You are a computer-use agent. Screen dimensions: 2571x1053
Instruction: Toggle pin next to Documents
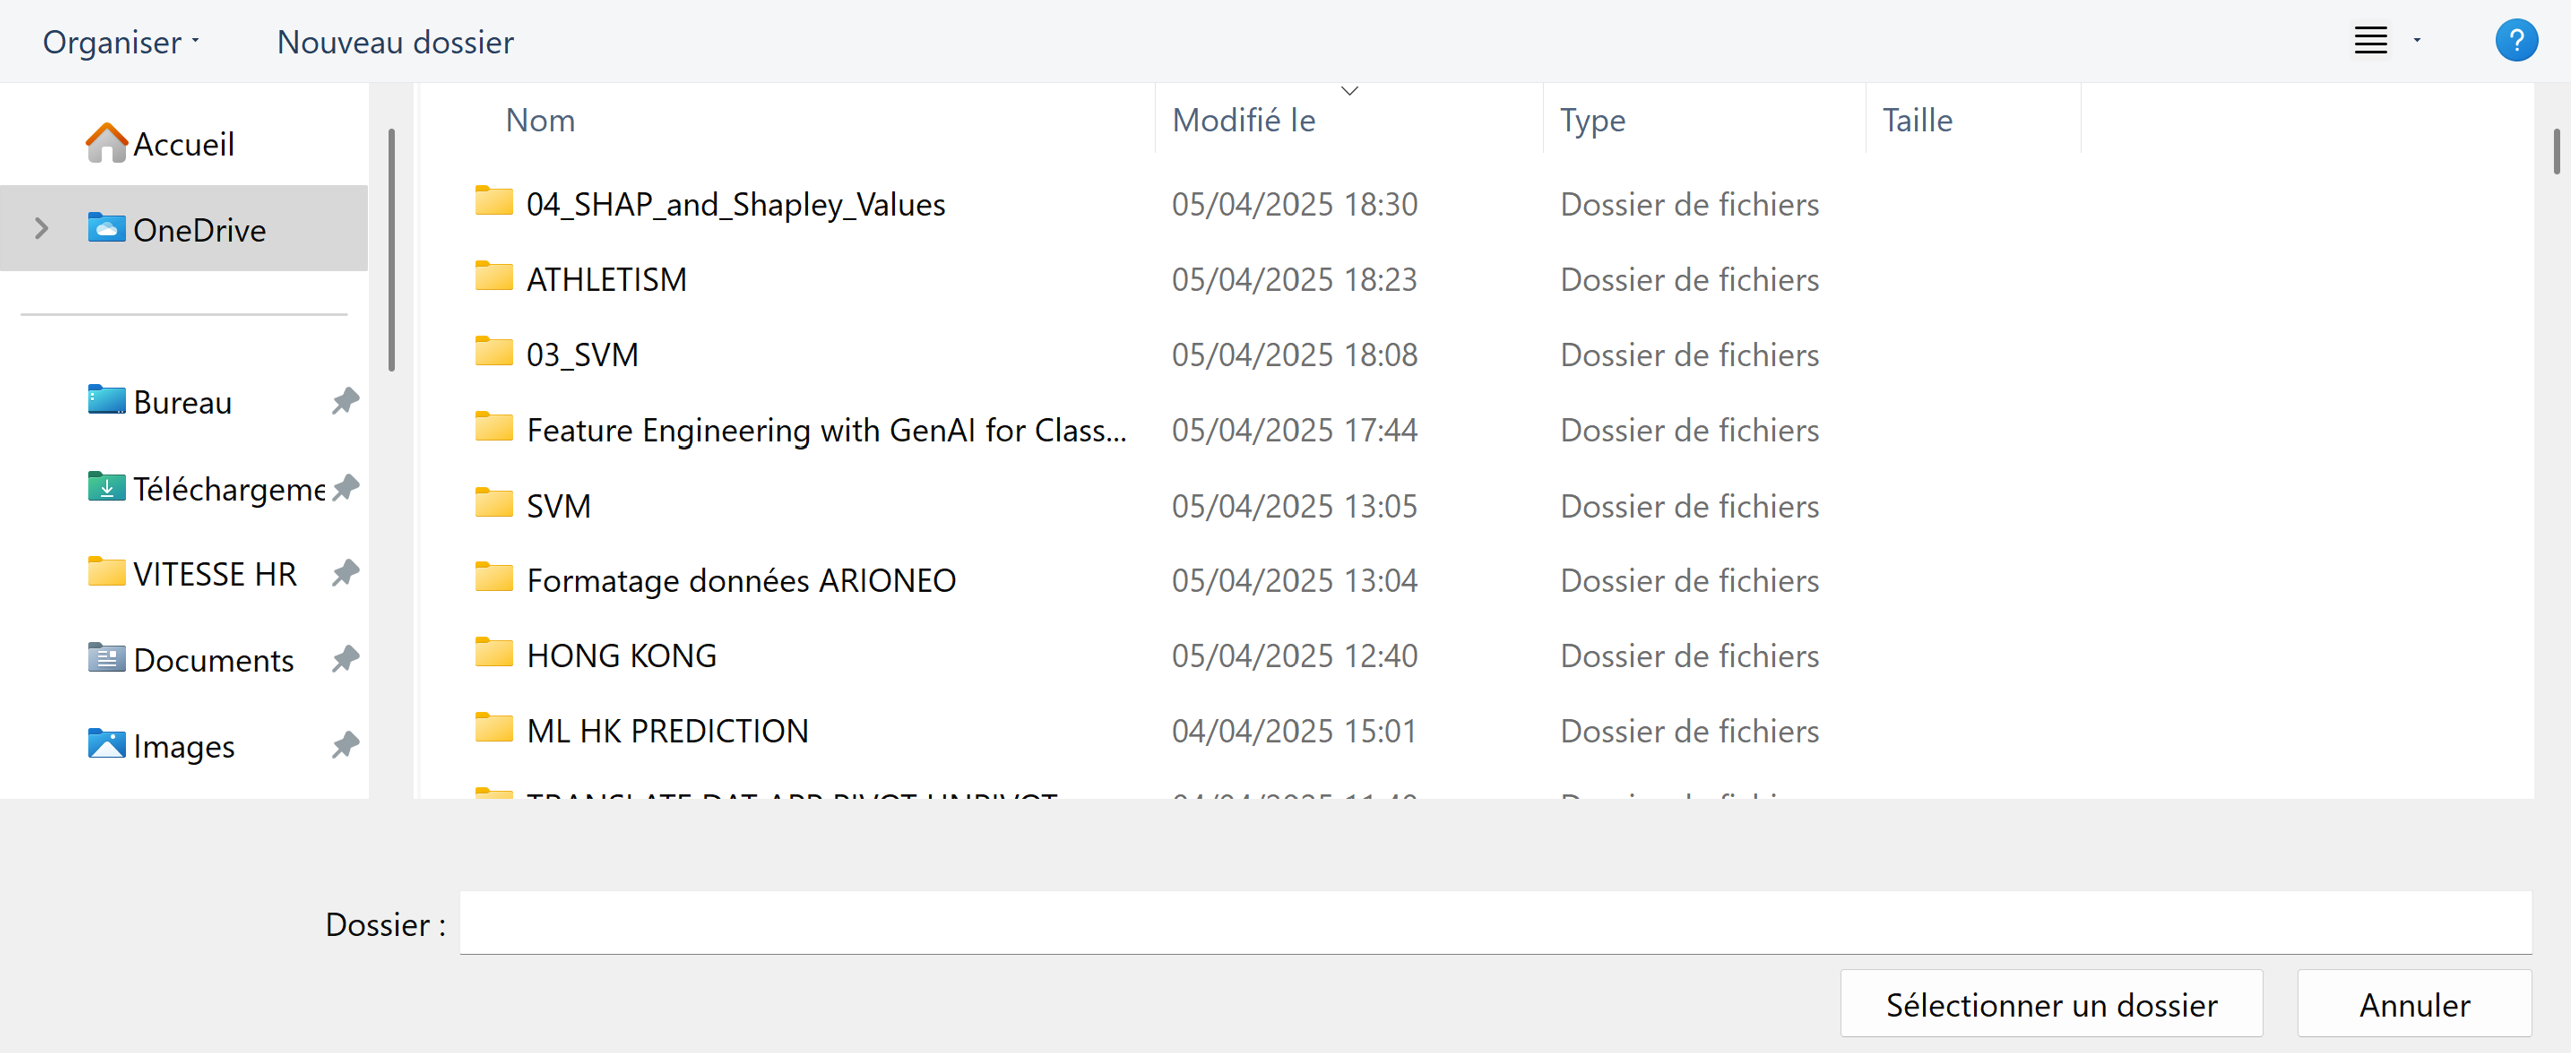pyautogui.click(x=345, y=660)
